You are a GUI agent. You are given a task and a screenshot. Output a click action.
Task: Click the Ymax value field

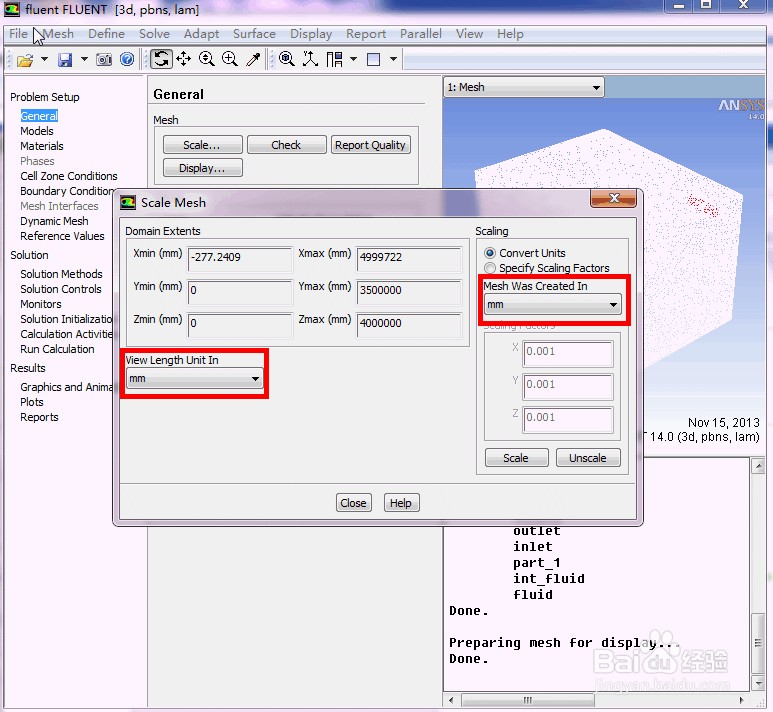pos(409,292)
